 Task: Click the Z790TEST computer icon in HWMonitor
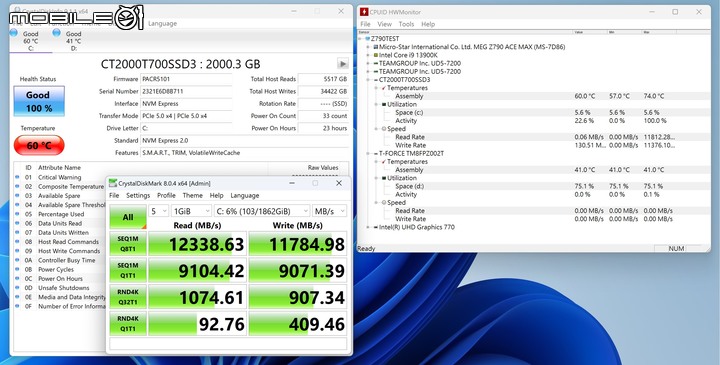pos(368,39)
